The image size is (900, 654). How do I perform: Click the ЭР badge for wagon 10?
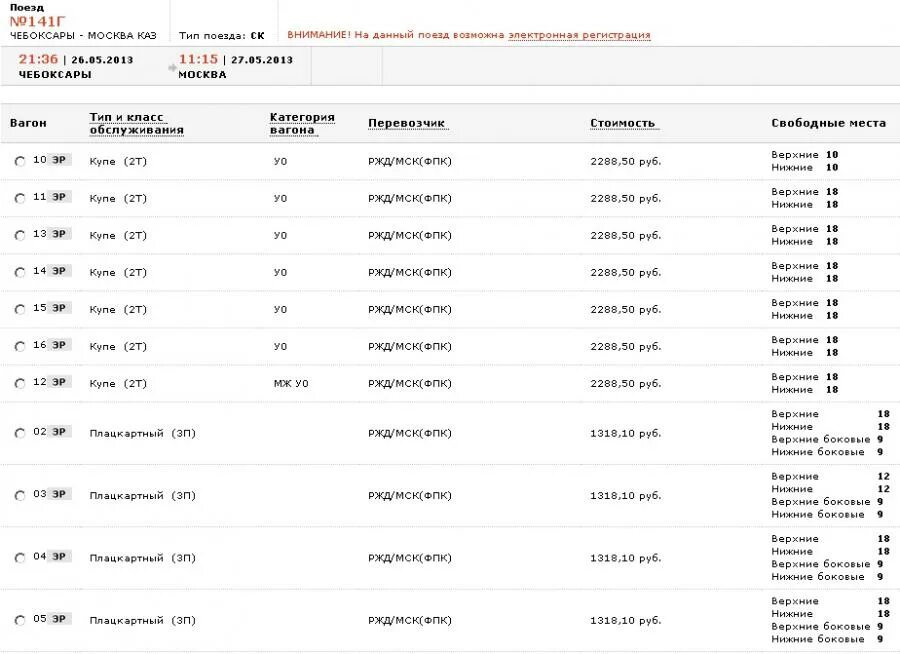(59, 160)
